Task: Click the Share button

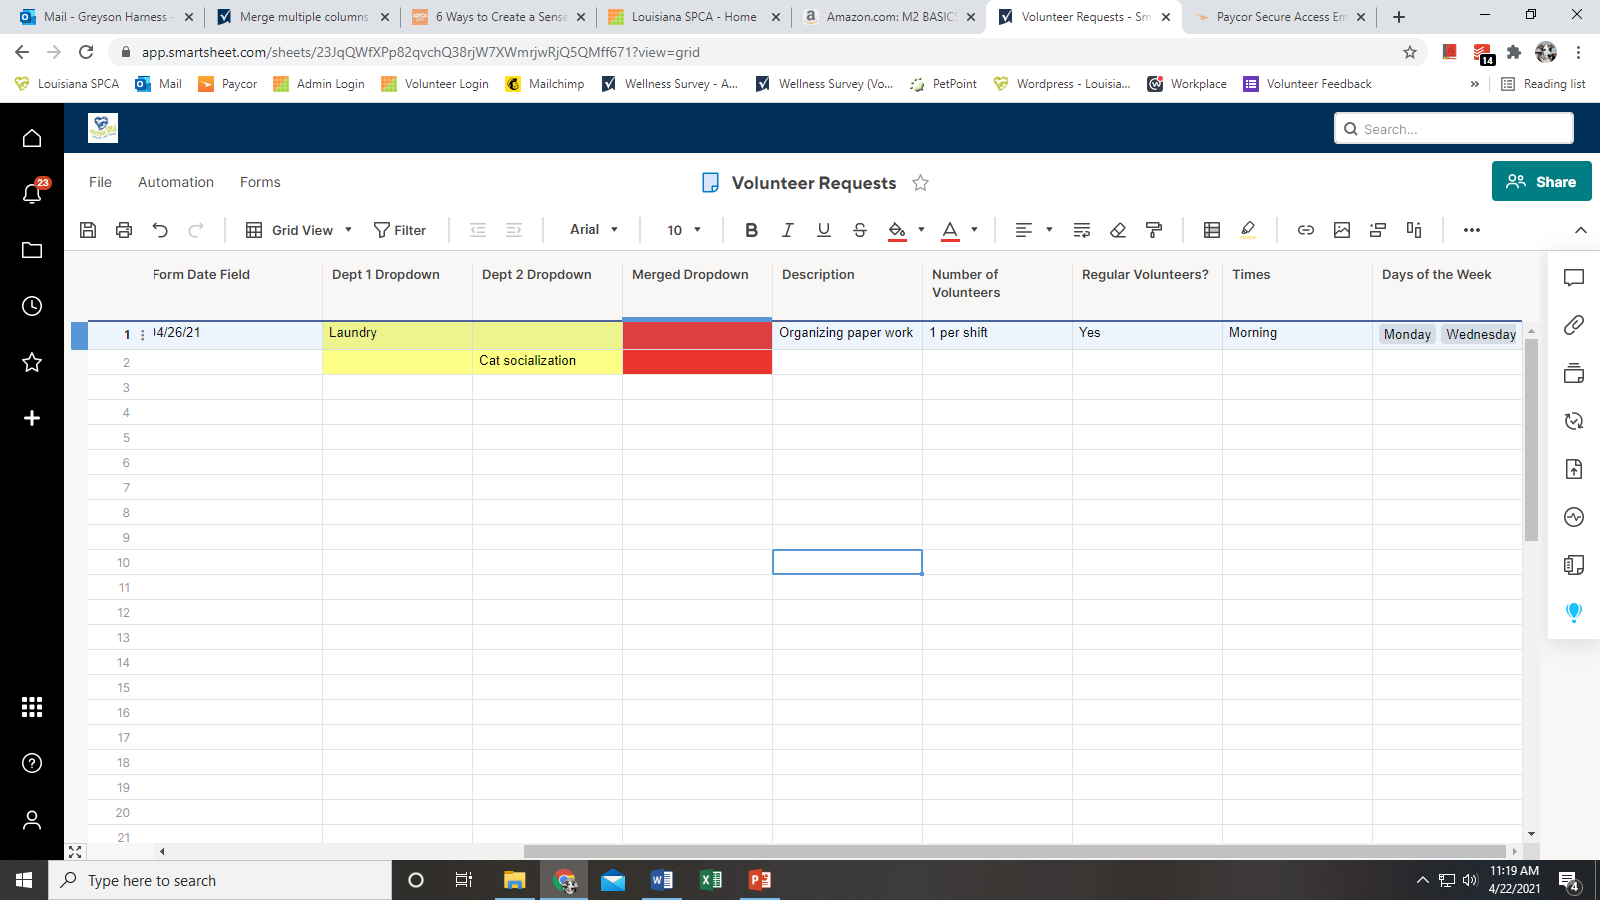Action: point(1542,181)
